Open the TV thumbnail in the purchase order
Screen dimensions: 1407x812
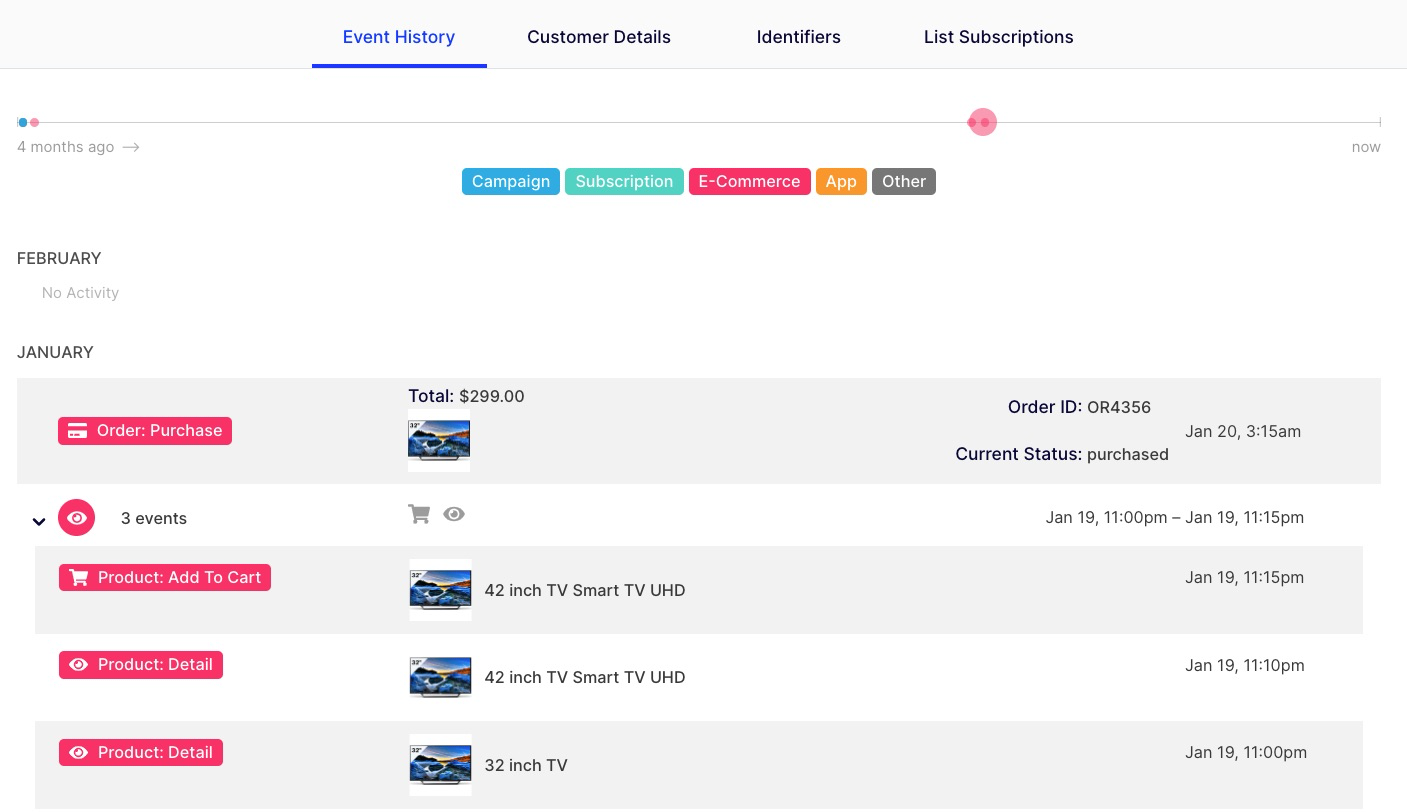pyautogui.click(x=439, y=440)
